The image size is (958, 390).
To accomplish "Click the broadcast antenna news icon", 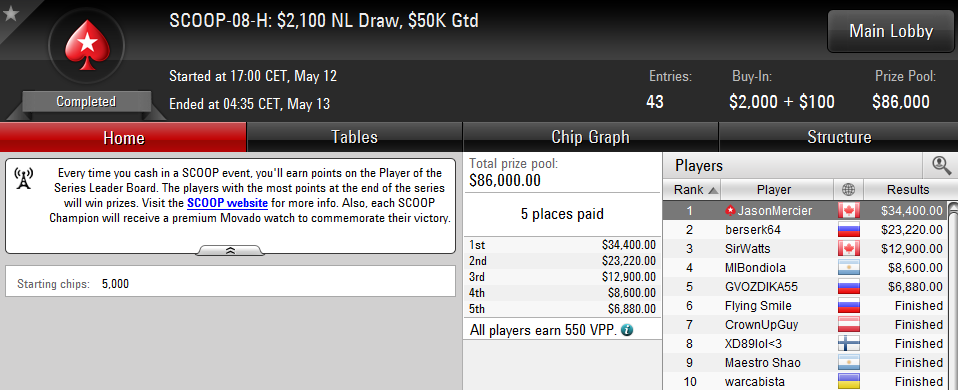I will 23,178.
